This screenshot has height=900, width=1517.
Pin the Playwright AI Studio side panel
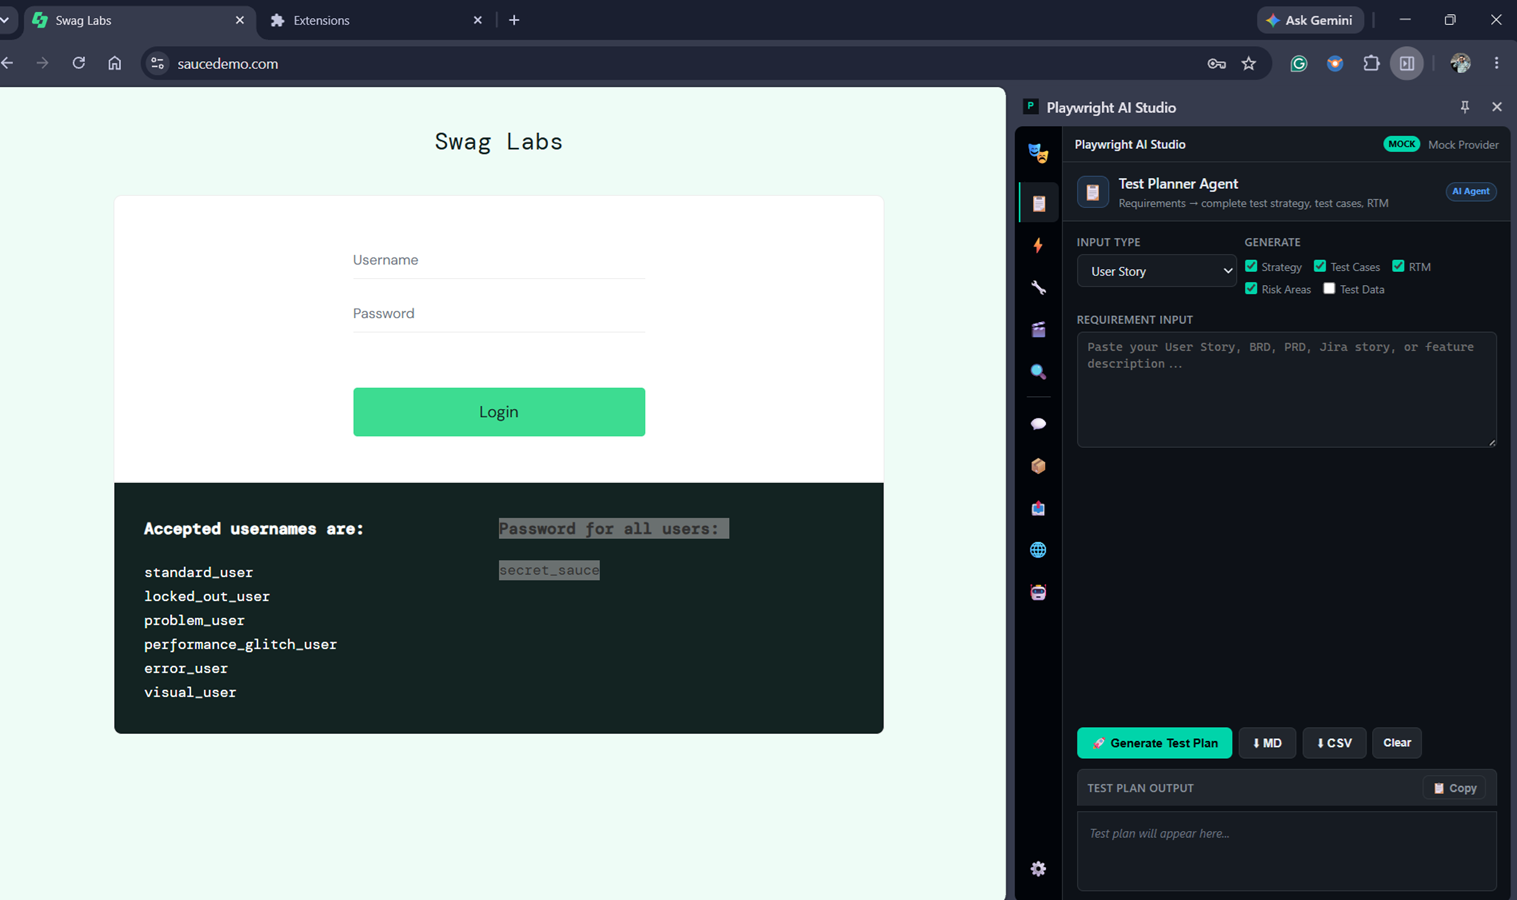1465,107
